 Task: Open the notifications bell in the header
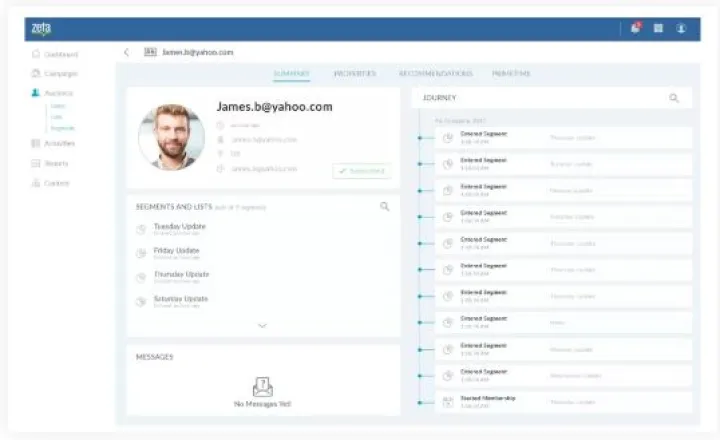635,28
